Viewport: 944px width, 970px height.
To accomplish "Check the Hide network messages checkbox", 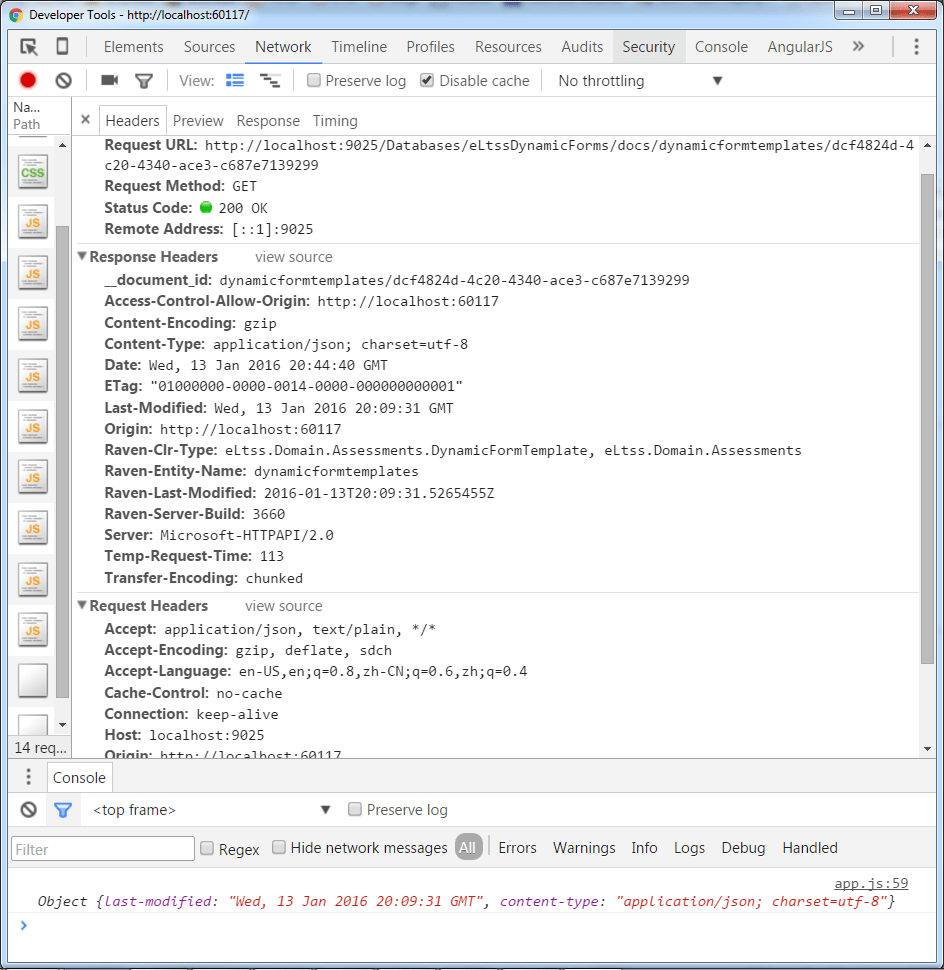I will (x=279, y=847).
